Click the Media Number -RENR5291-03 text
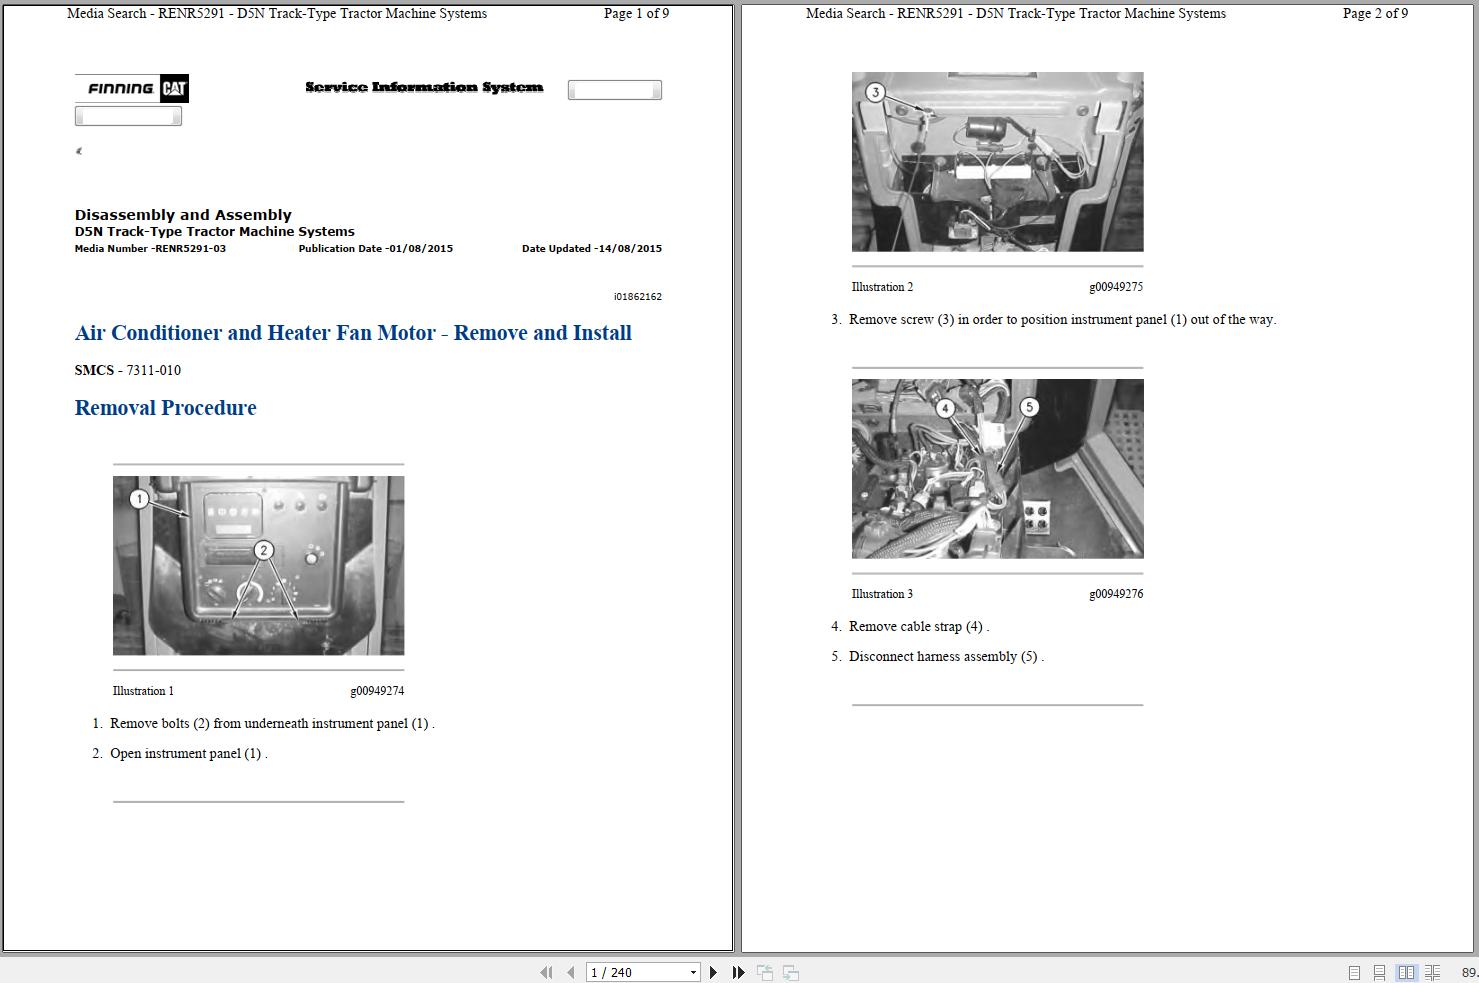Screen dimensions: 1479x983 click(x=150, y=249)
